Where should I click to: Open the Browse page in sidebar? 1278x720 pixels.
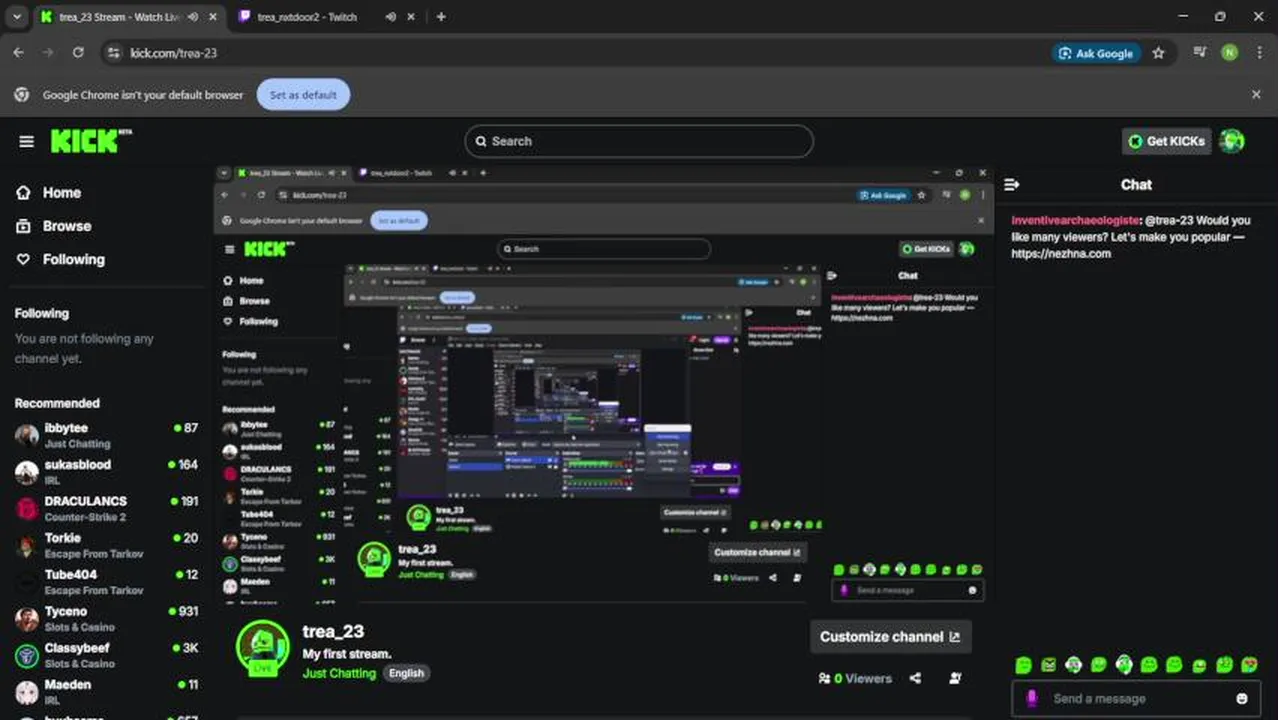(66, 226)
